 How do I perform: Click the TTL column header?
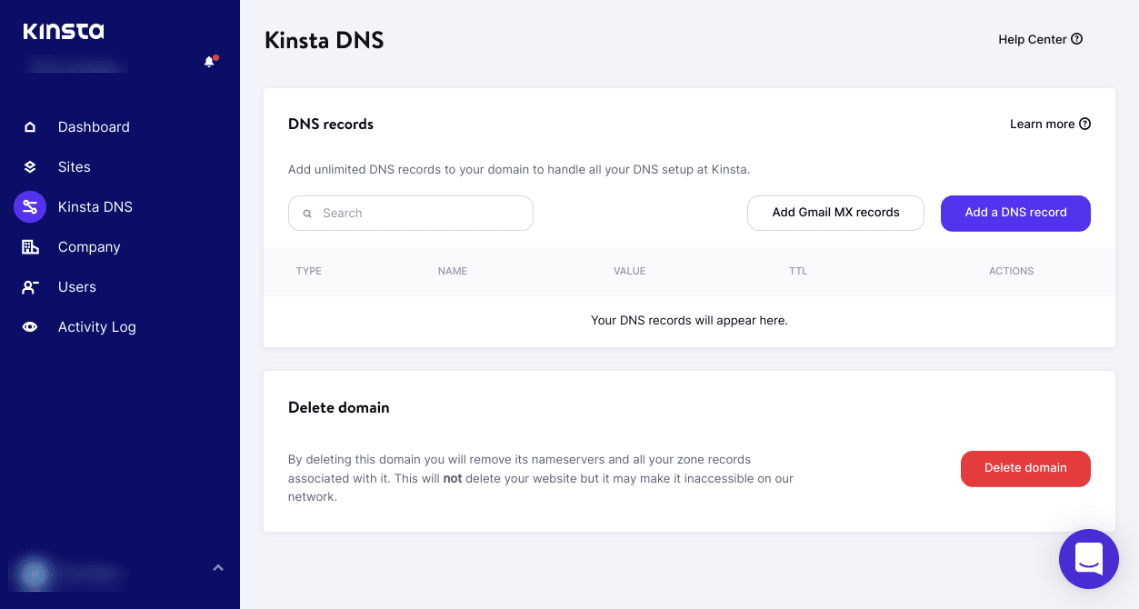pos(797,271)
